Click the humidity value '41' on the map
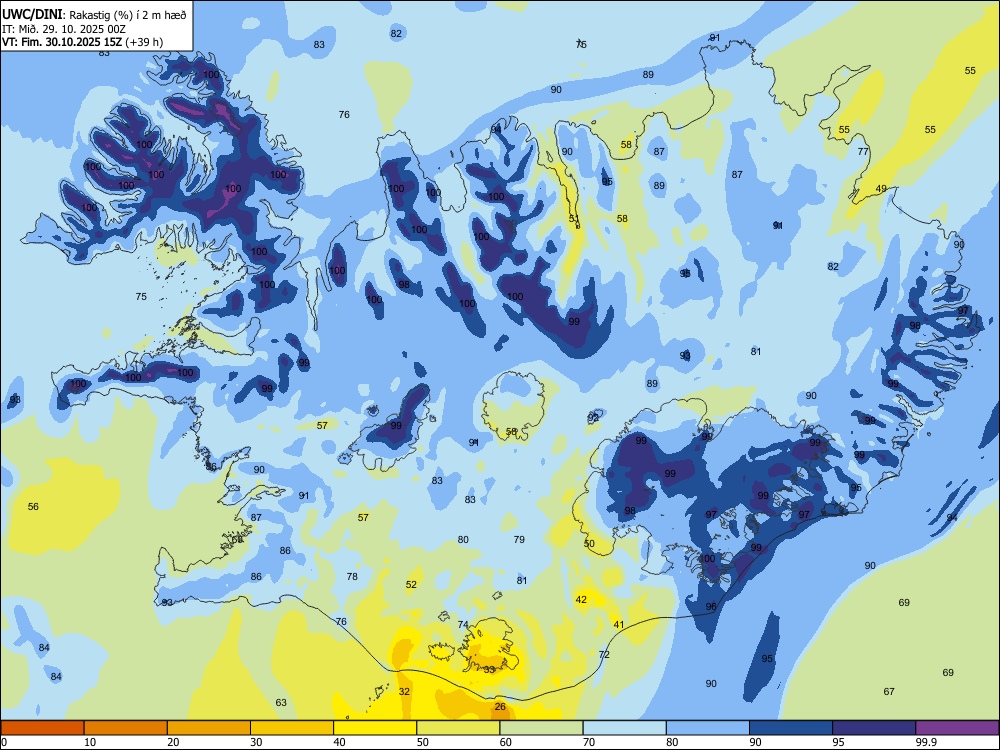The width and height of the screenshot is (1000, 750). pos(619,624)
